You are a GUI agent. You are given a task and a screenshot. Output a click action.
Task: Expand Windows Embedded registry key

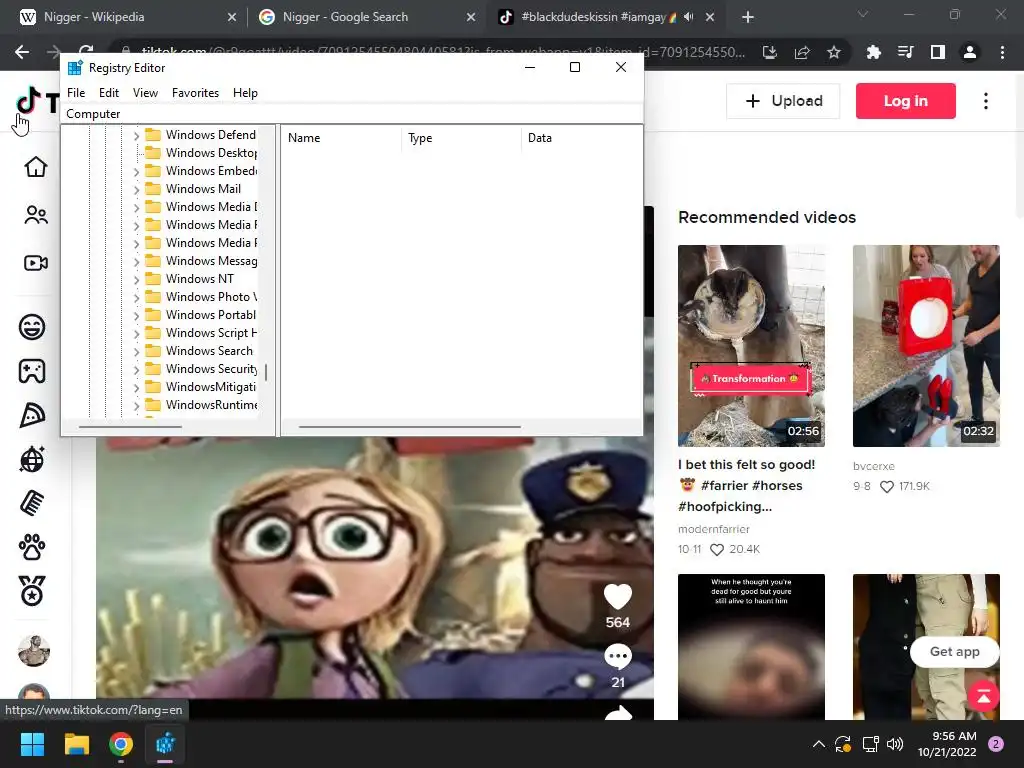coord(136,172)
